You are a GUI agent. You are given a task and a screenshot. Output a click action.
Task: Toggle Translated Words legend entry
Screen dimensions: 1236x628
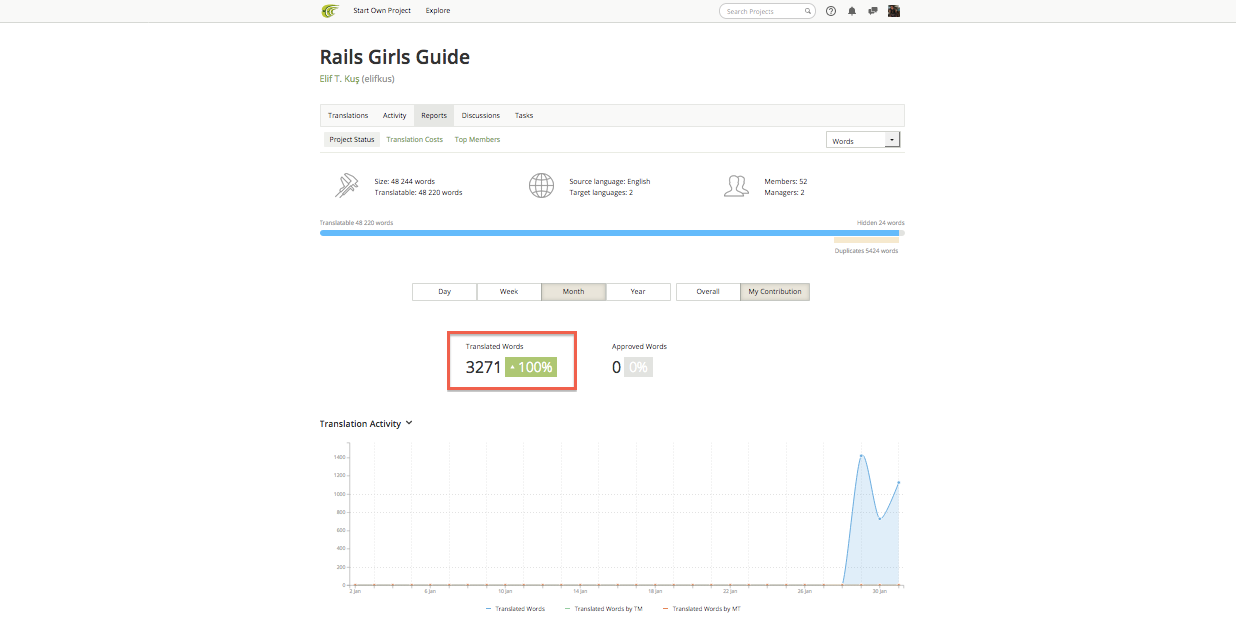(516, 609)
